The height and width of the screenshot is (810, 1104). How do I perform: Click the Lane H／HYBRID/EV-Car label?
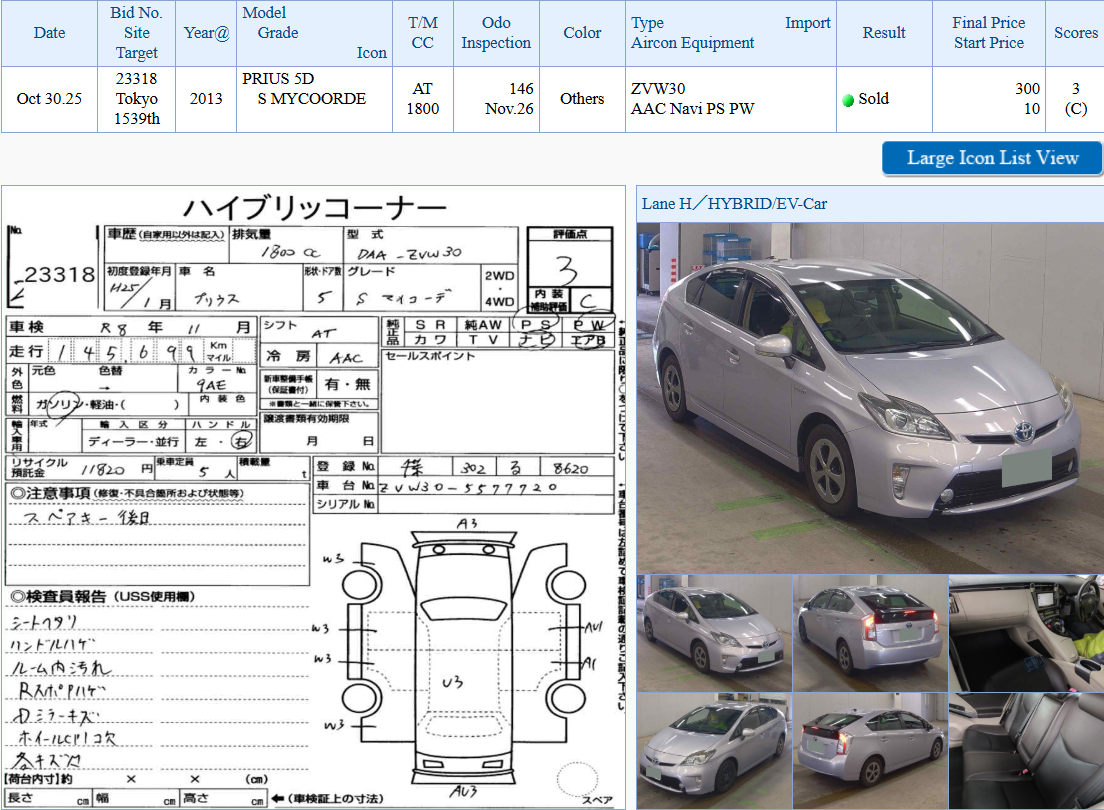[734, 204]
